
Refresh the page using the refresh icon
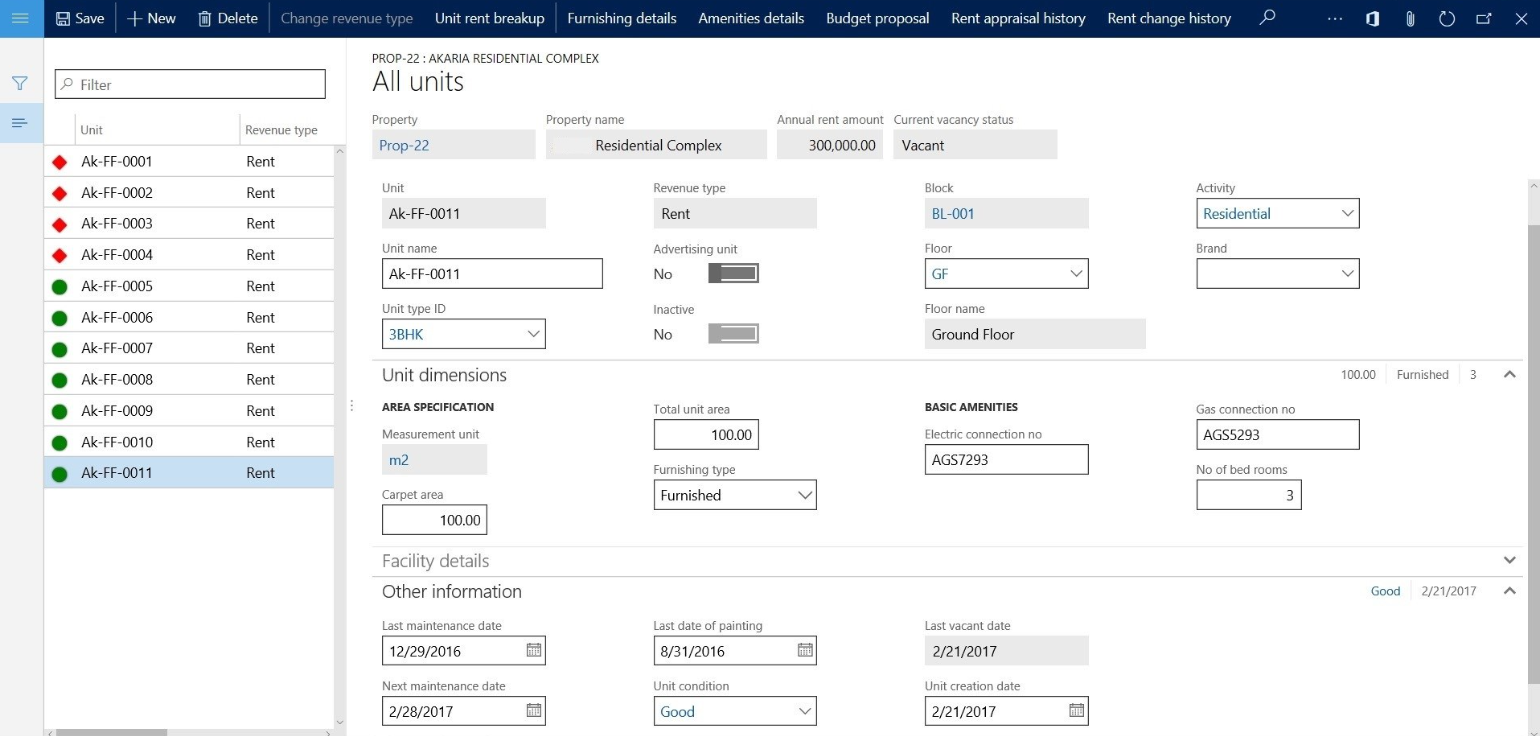pos(1446,19)
